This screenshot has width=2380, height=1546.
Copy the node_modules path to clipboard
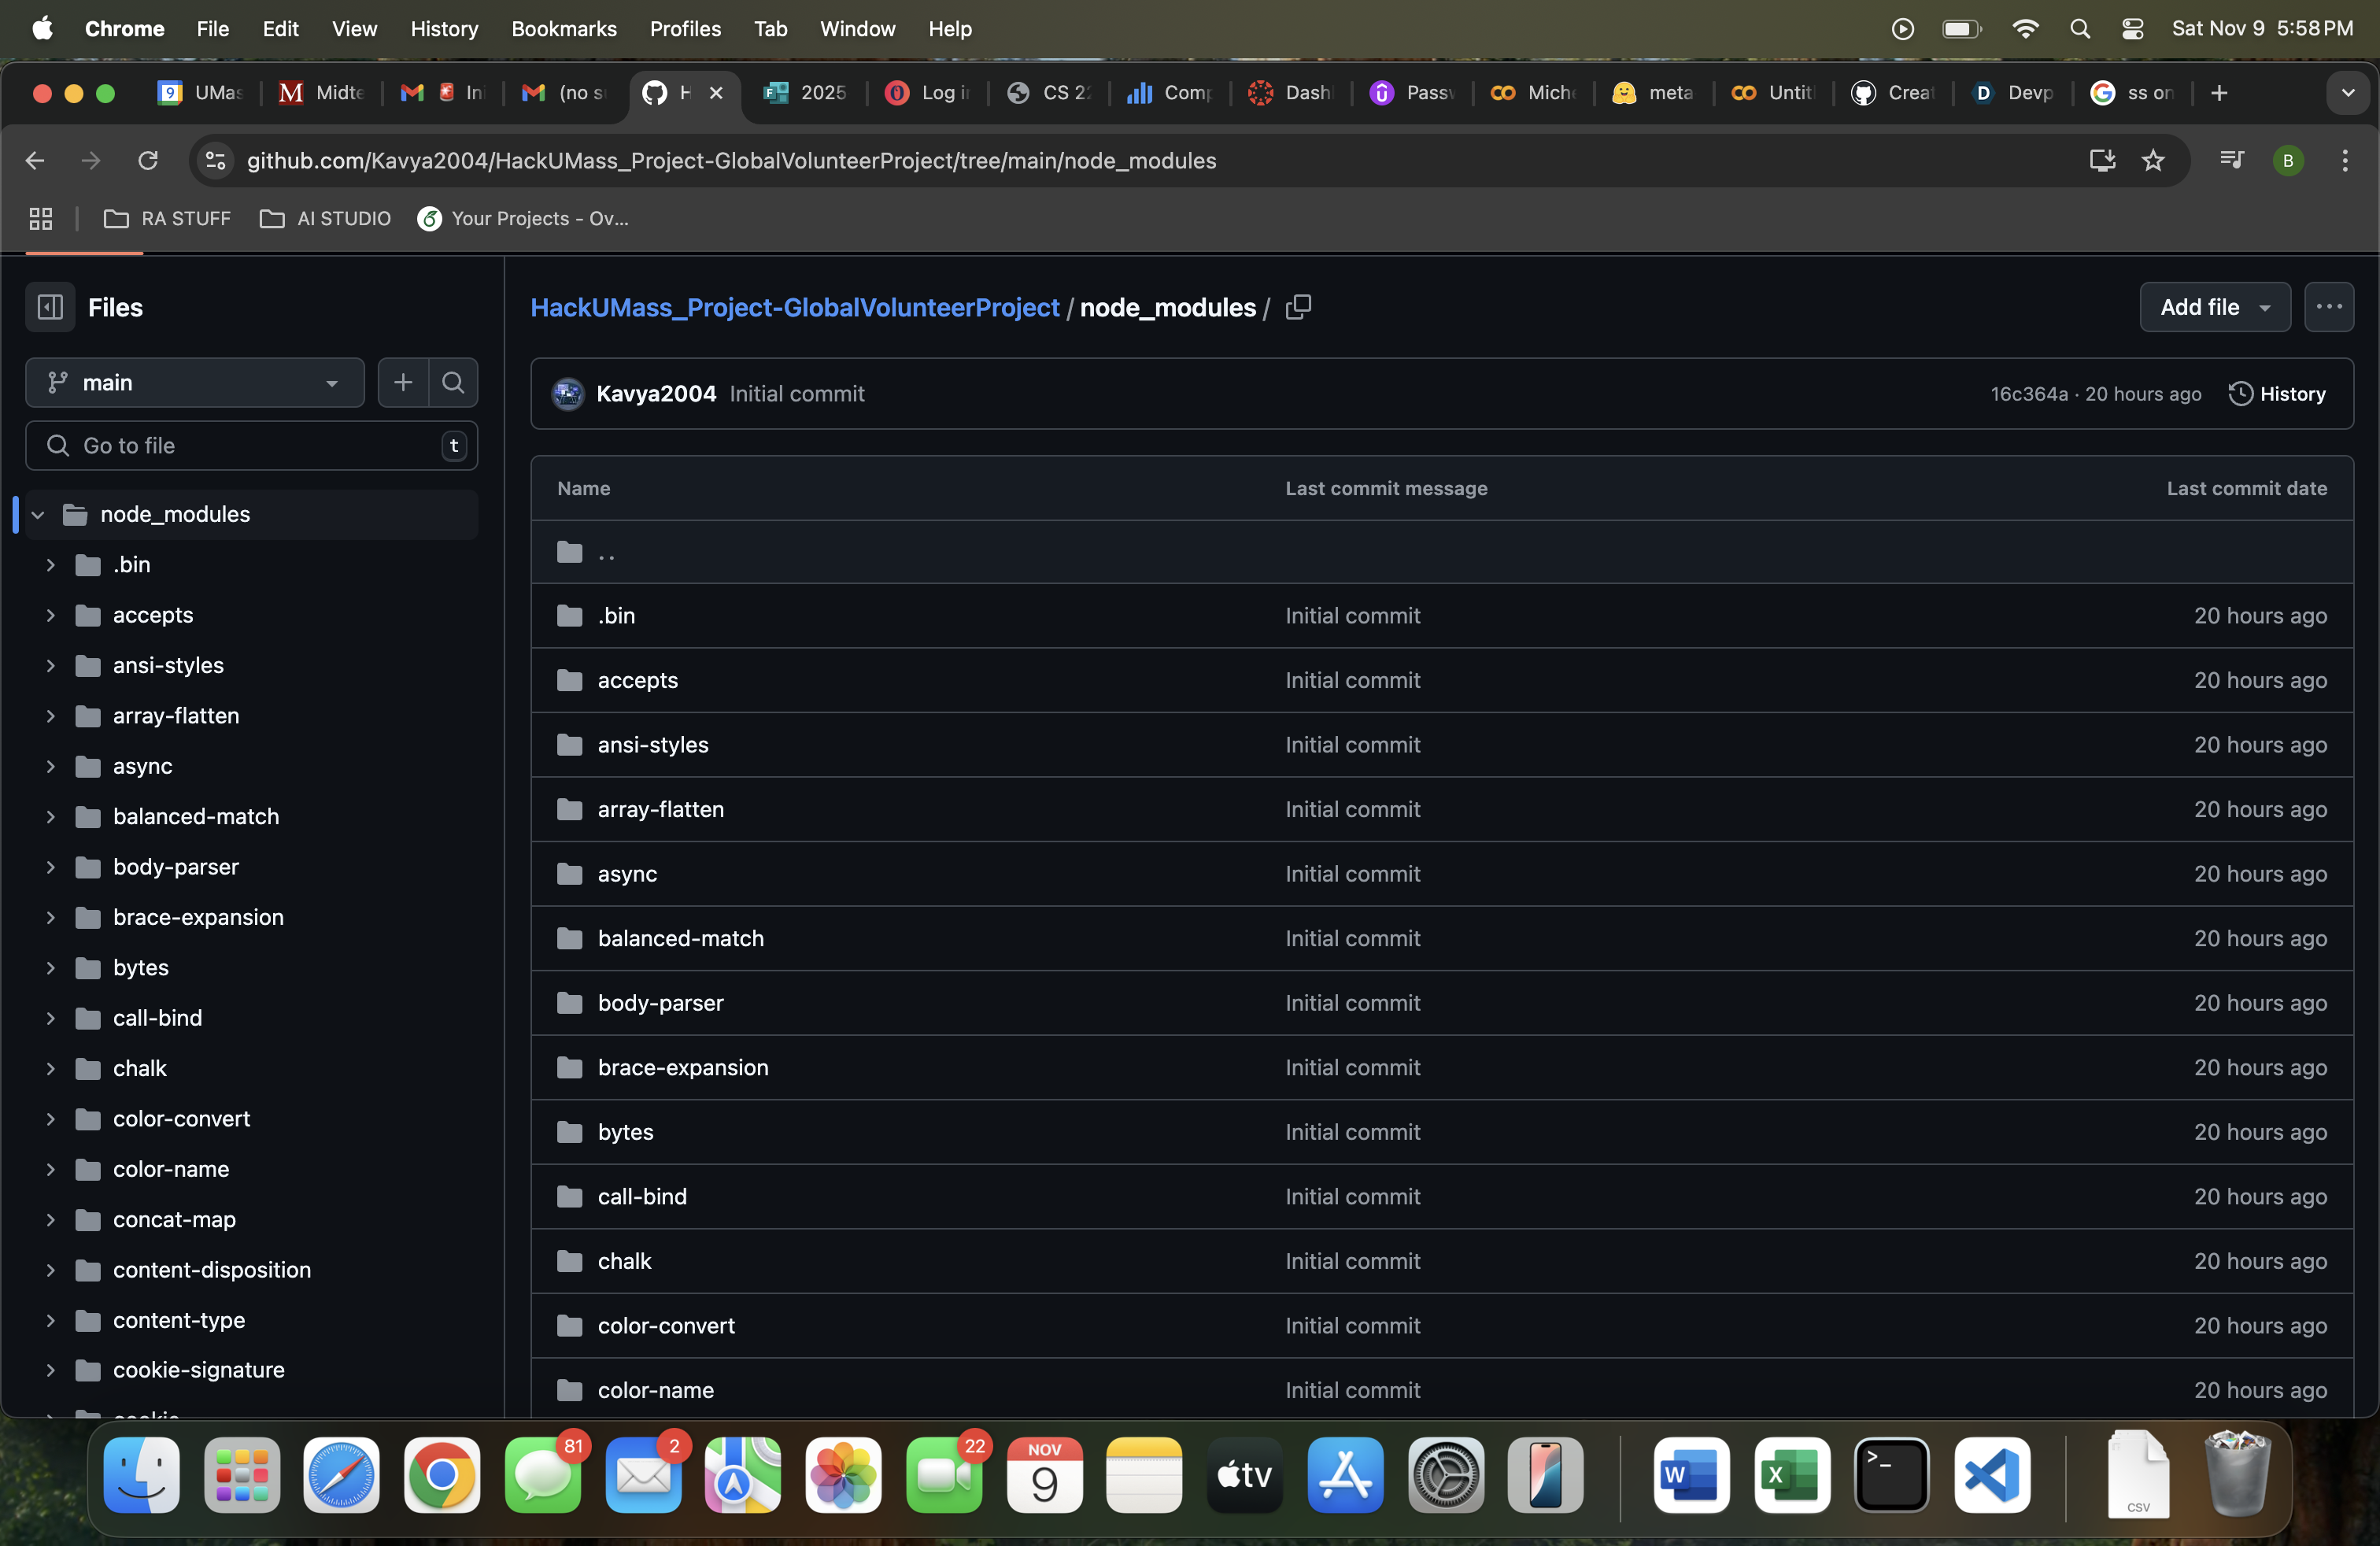(x=1298, y=307)
